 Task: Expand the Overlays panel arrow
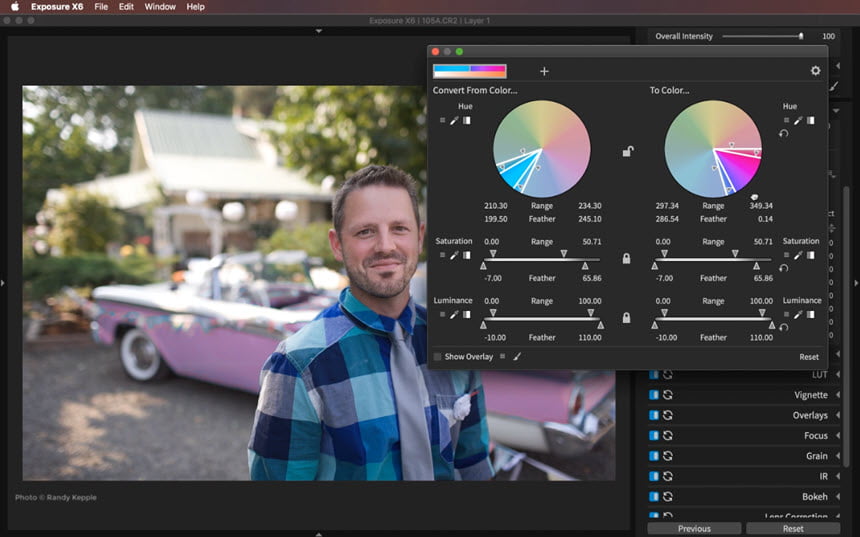pyautogui.click(x=838, y=415)
